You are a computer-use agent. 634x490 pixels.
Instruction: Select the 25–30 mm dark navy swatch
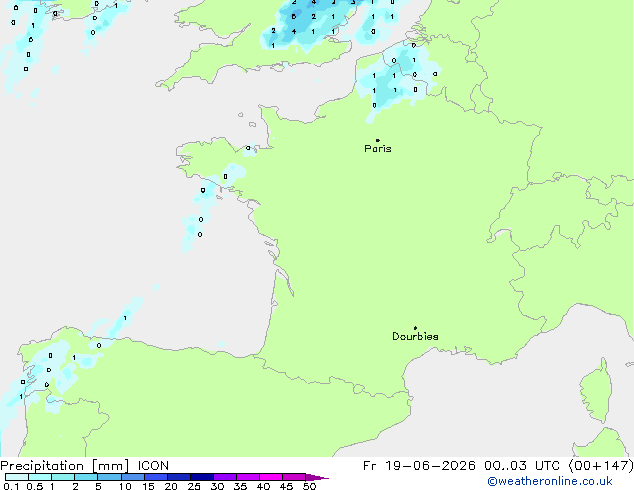[201, 477]
